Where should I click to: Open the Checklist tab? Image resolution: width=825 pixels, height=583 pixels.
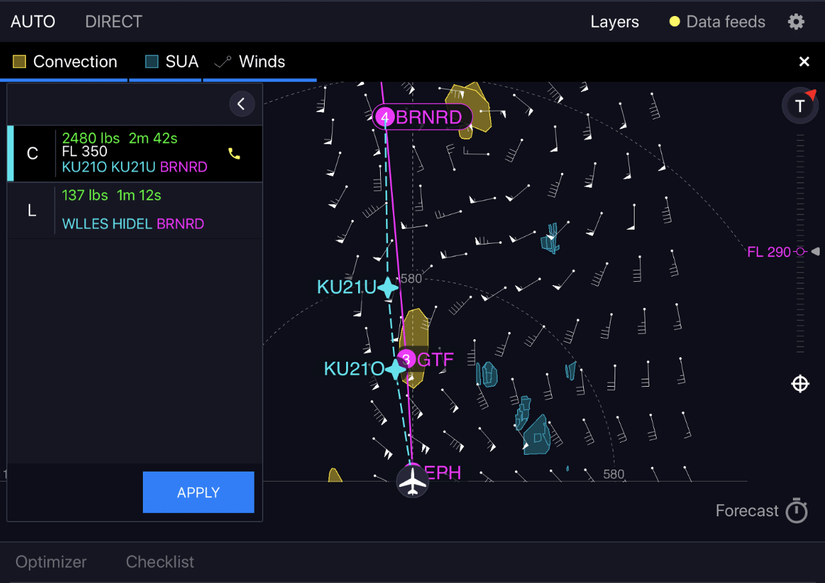(x=160, y=562)
